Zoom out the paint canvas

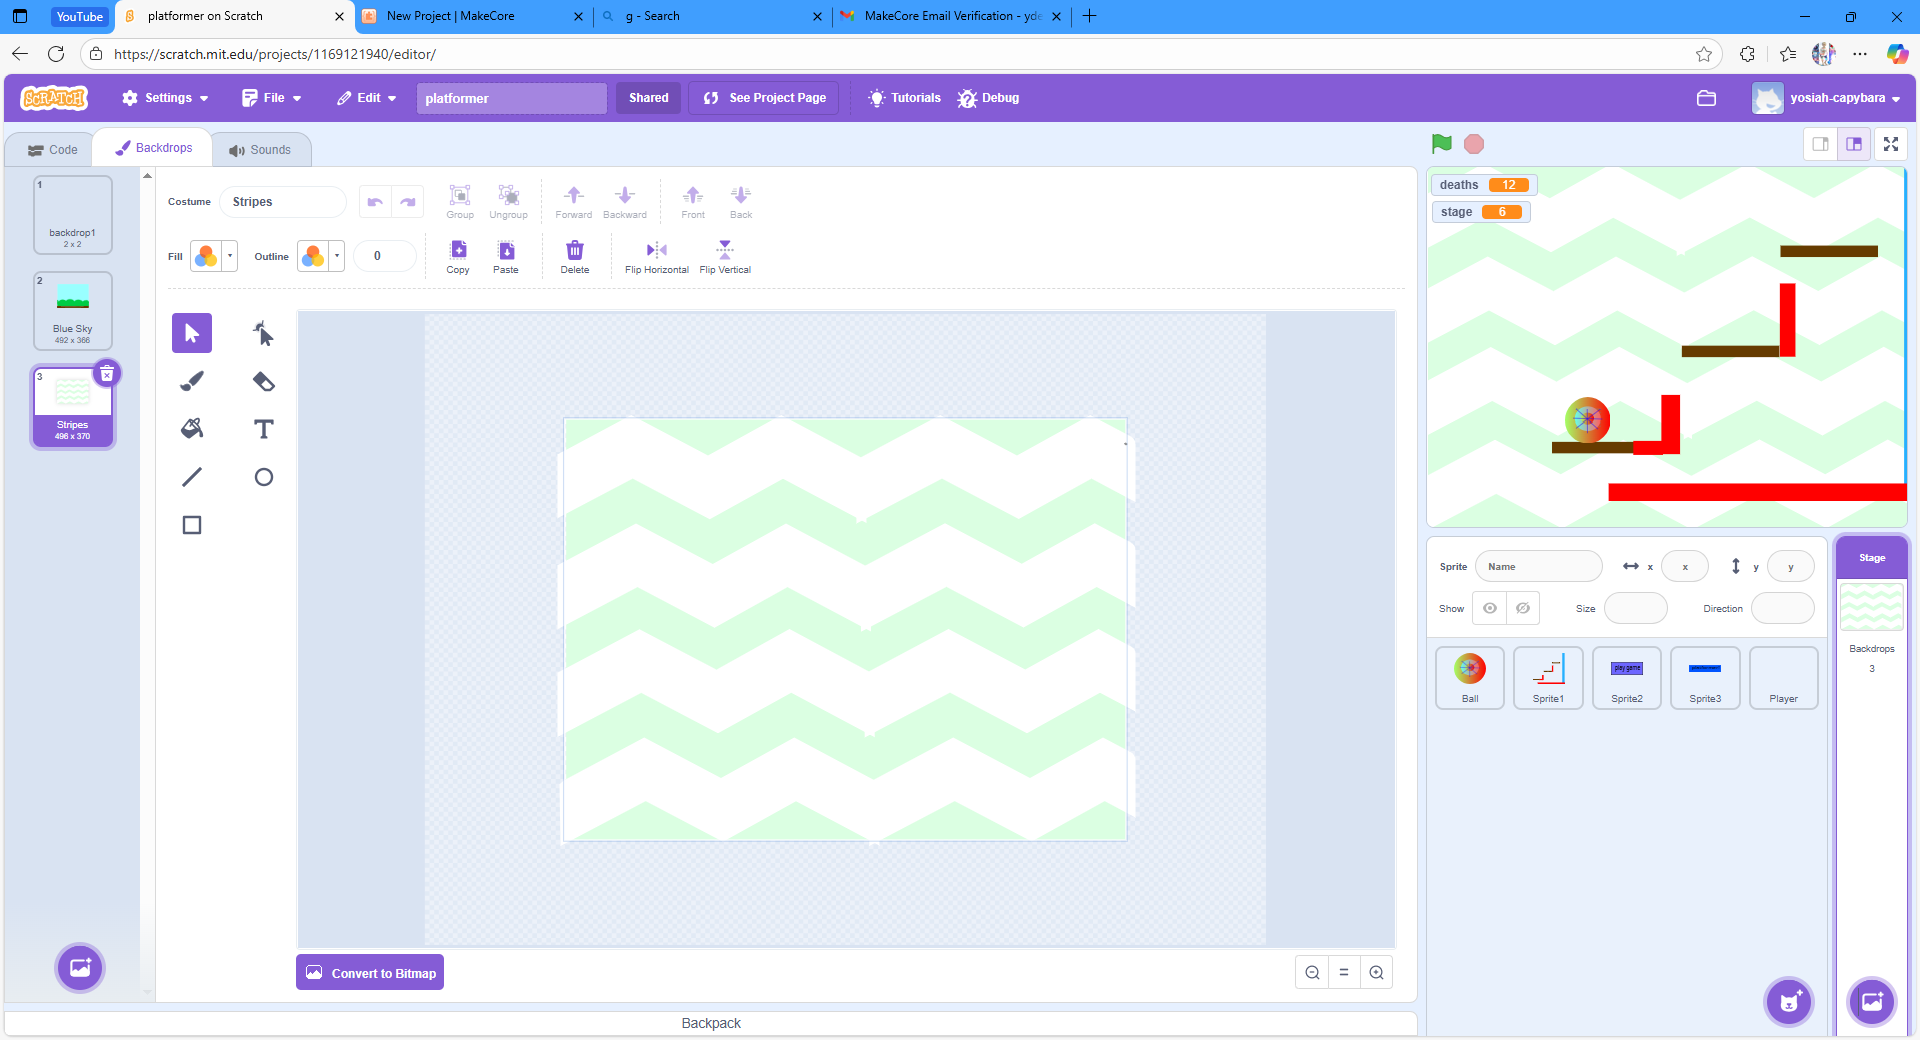1312,972
